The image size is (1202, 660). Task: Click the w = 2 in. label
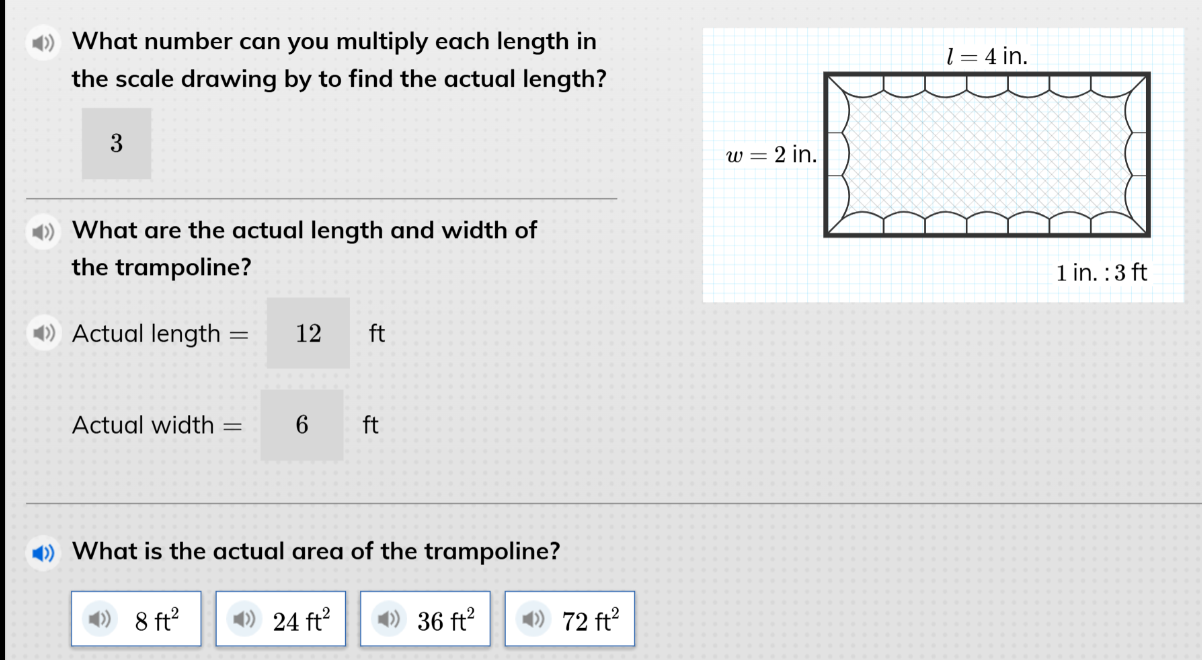(772, 155)
